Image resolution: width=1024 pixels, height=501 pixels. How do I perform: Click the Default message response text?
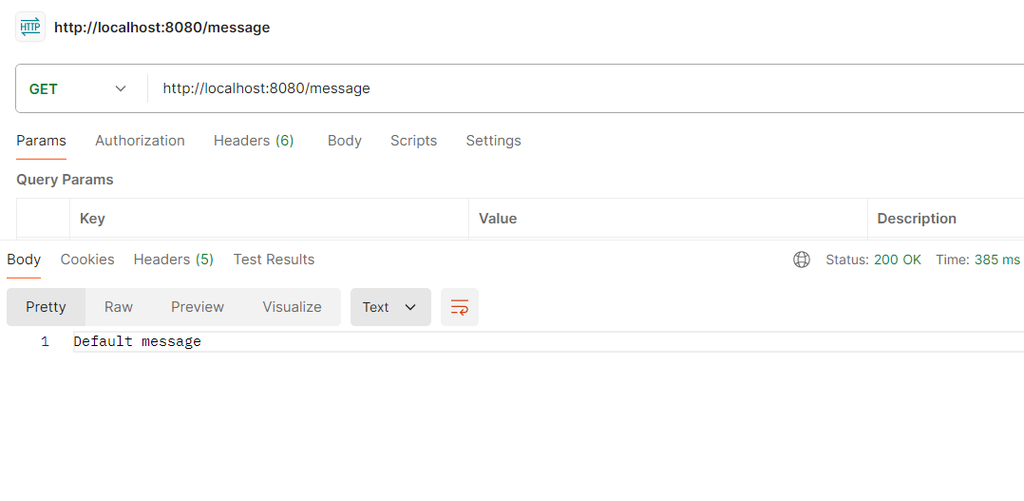(x=137, y=342)
